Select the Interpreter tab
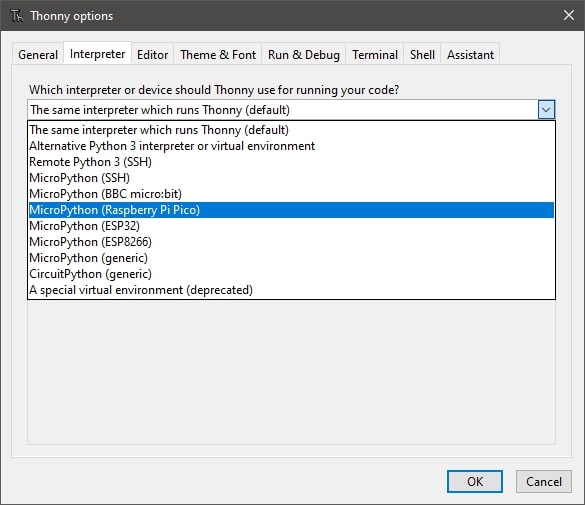The height and width of the screenshot is (505, 585). coord(97,54)
